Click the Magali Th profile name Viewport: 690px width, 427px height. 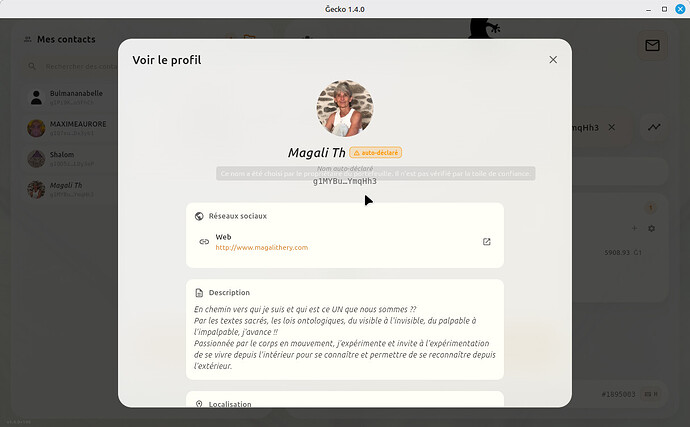pos(316,153)
